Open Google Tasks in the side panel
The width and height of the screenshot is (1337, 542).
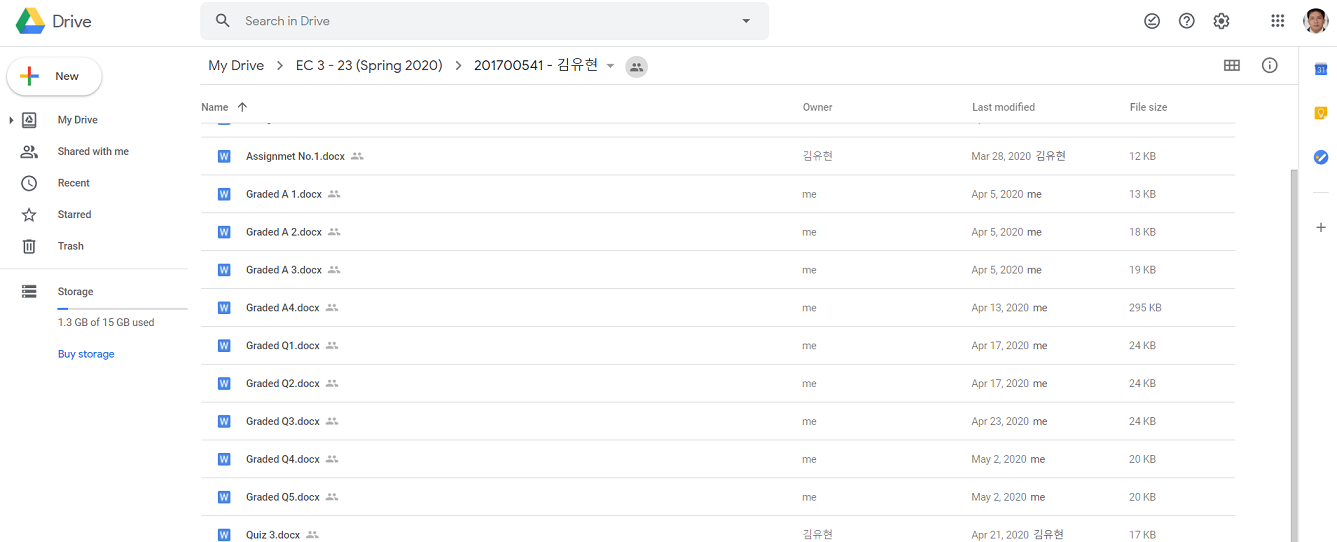pyautogui.click(x=1320, y=157)
